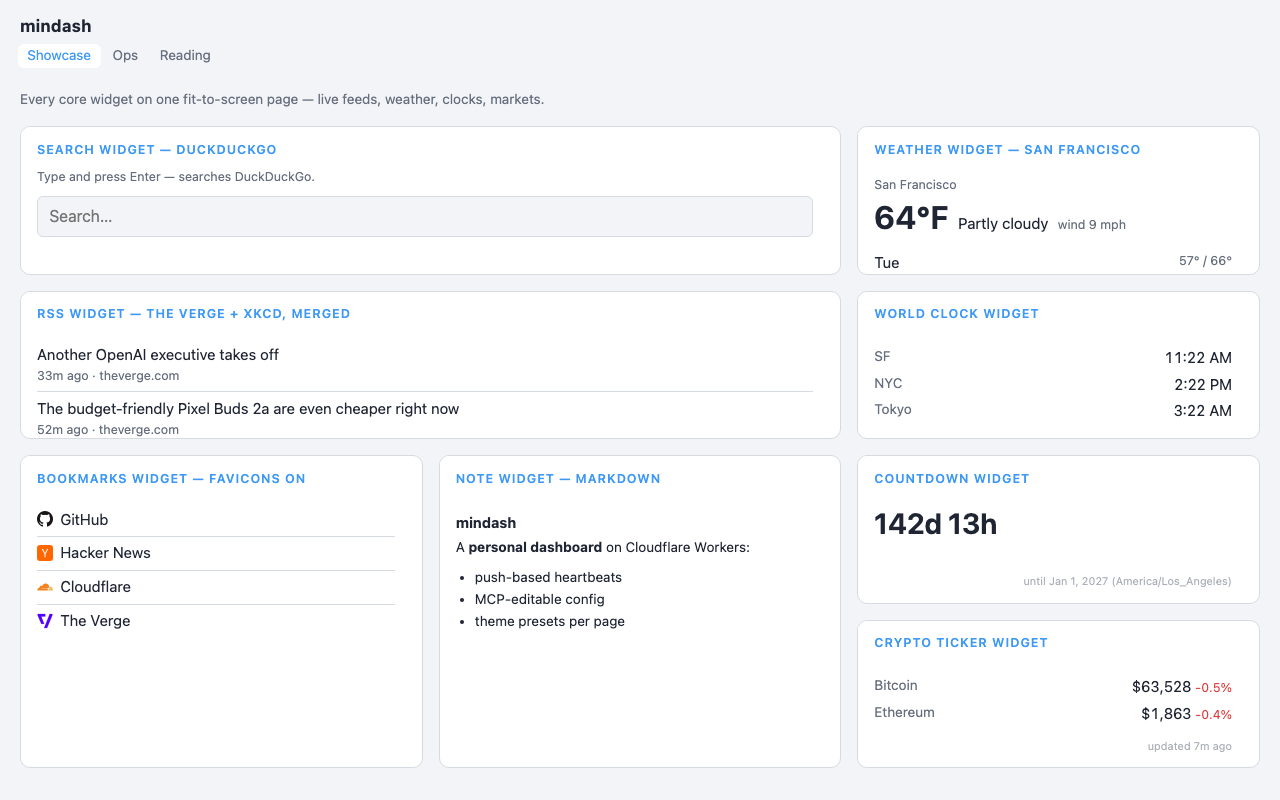Click the Cloudflare cloud favicon
Viewport: 1280px width, 800px height.
coord(45,587)
